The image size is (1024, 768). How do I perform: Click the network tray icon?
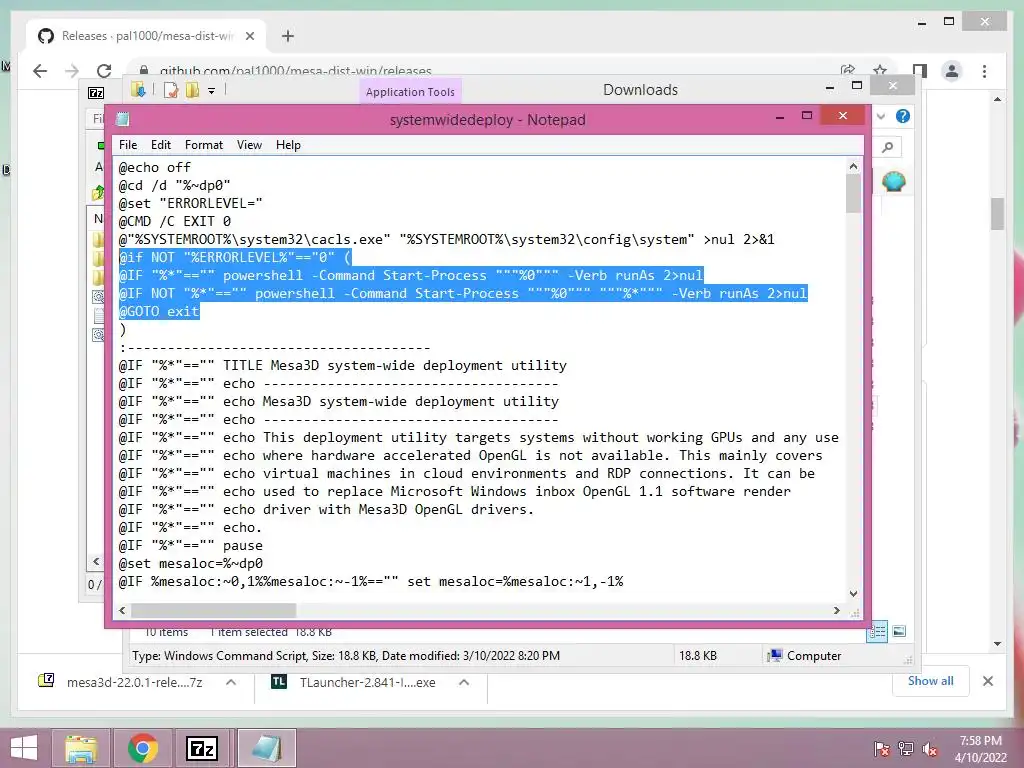click(906, 749)
